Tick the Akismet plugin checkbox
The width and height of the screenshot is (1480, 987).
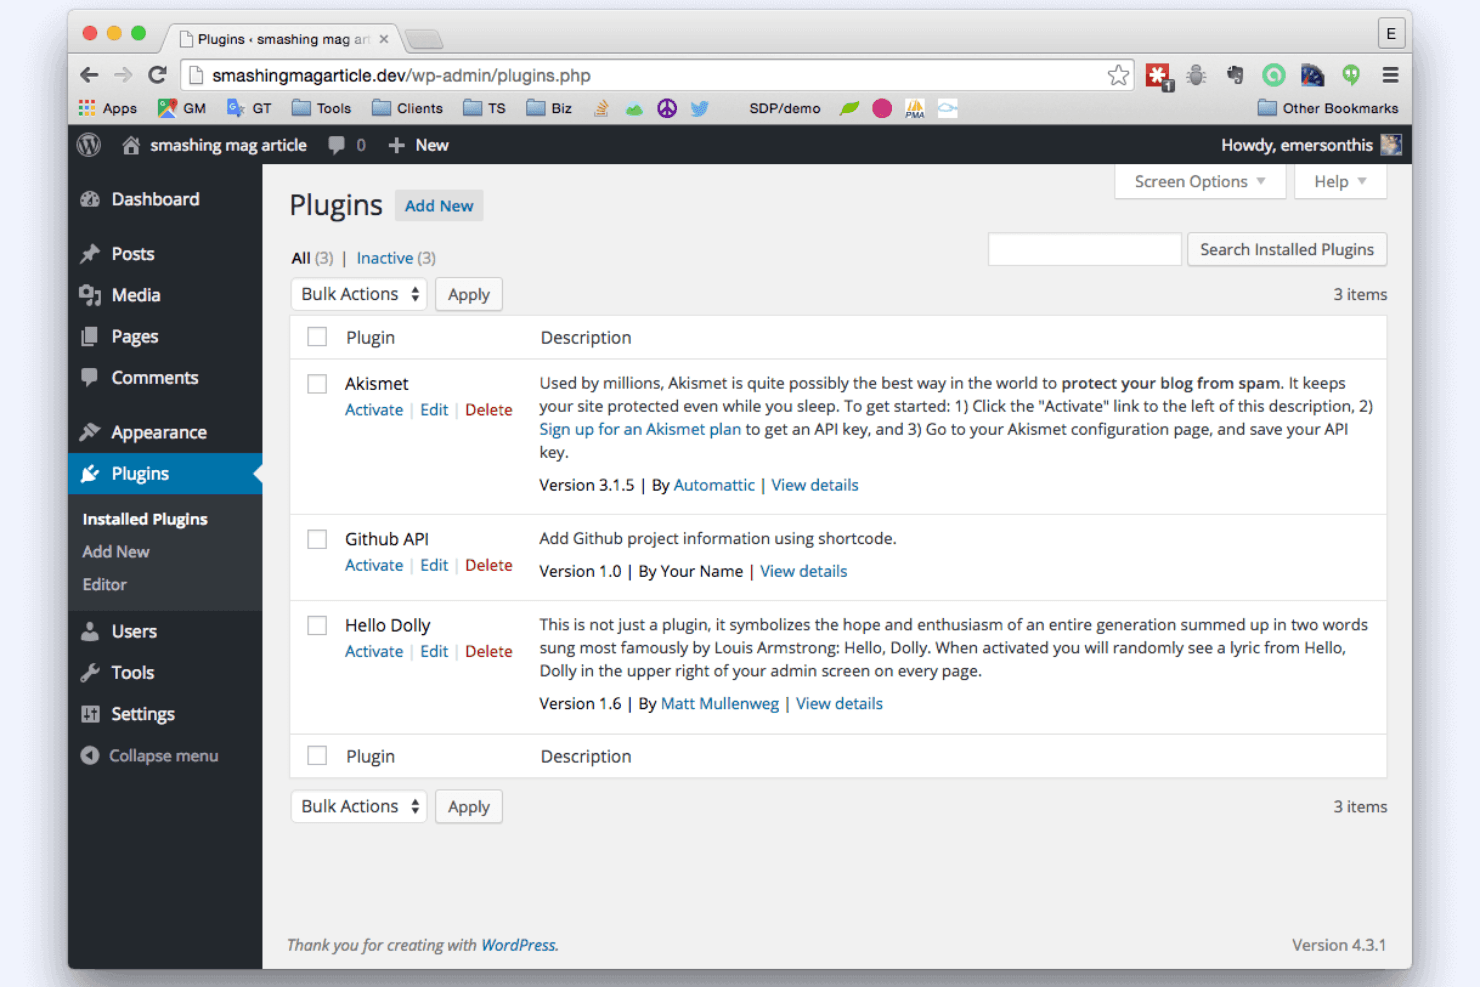tap(317, 383)
